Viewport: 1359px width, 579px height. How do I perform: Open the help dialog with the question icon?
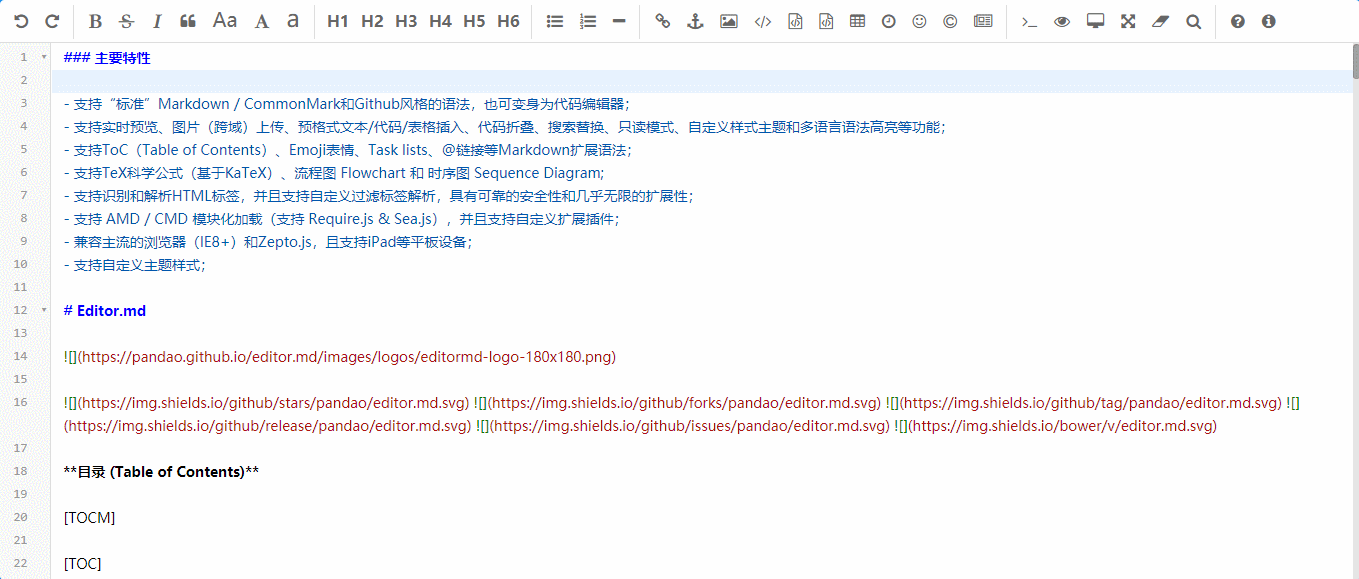[x=1237, y=20]
